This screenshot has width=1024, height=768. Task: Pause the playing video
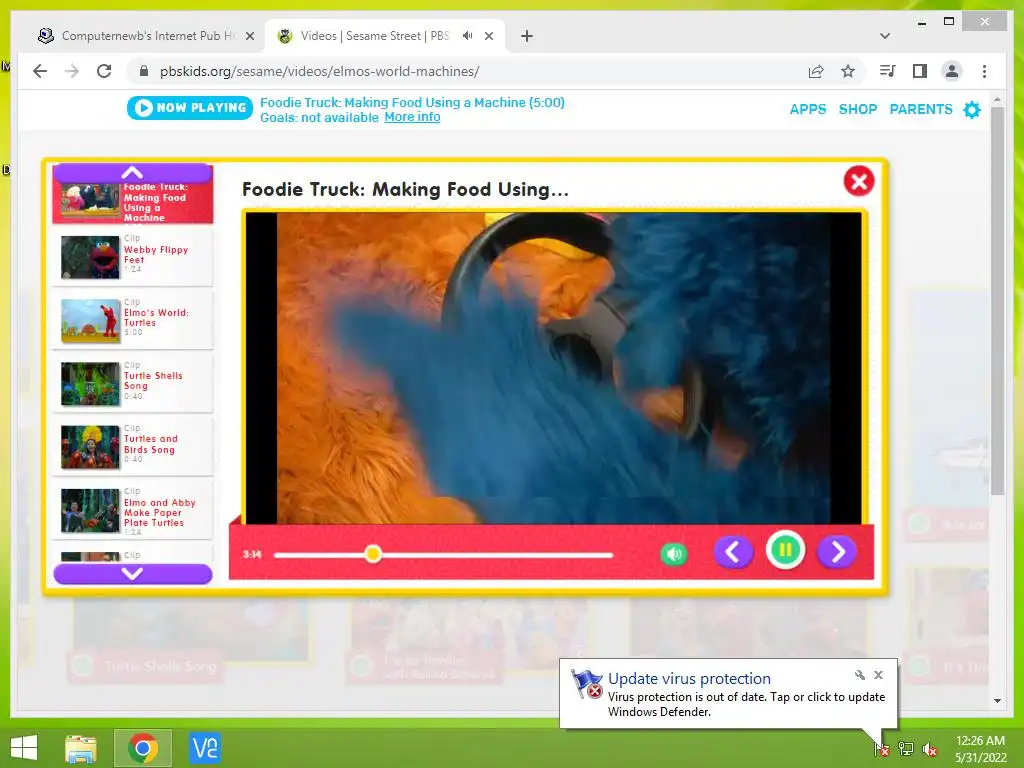(x=785, y=551)
